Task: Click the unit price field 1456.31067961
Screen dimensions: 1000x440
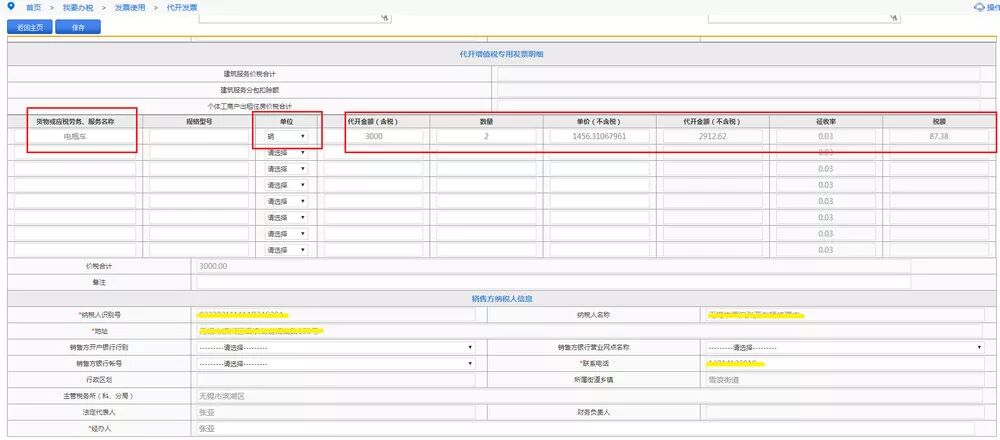Action: click(599, 136)
